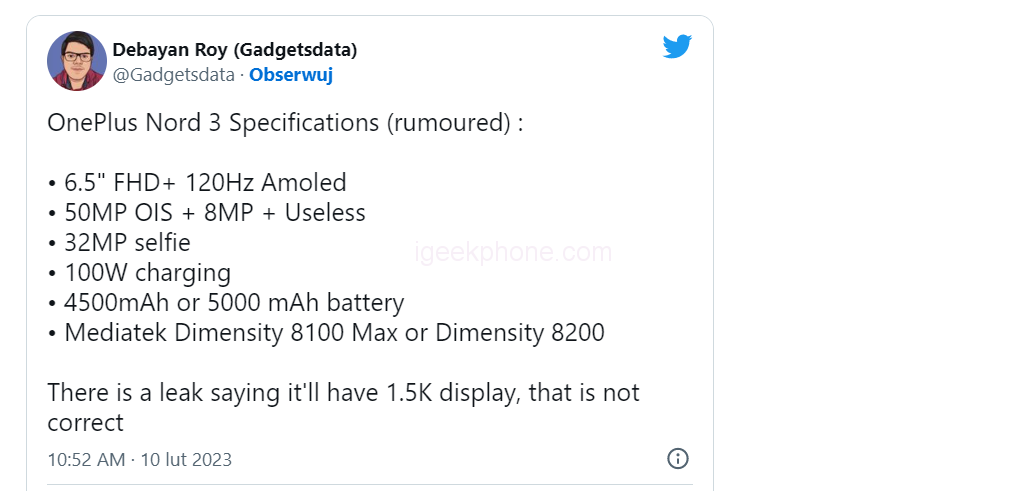
Task: Click the 1.5K display leak sentence
Action: [x=343, y=393]
